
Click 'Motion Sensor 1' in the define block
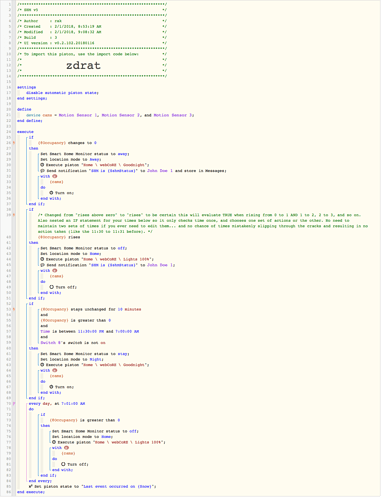coord(78,115)
